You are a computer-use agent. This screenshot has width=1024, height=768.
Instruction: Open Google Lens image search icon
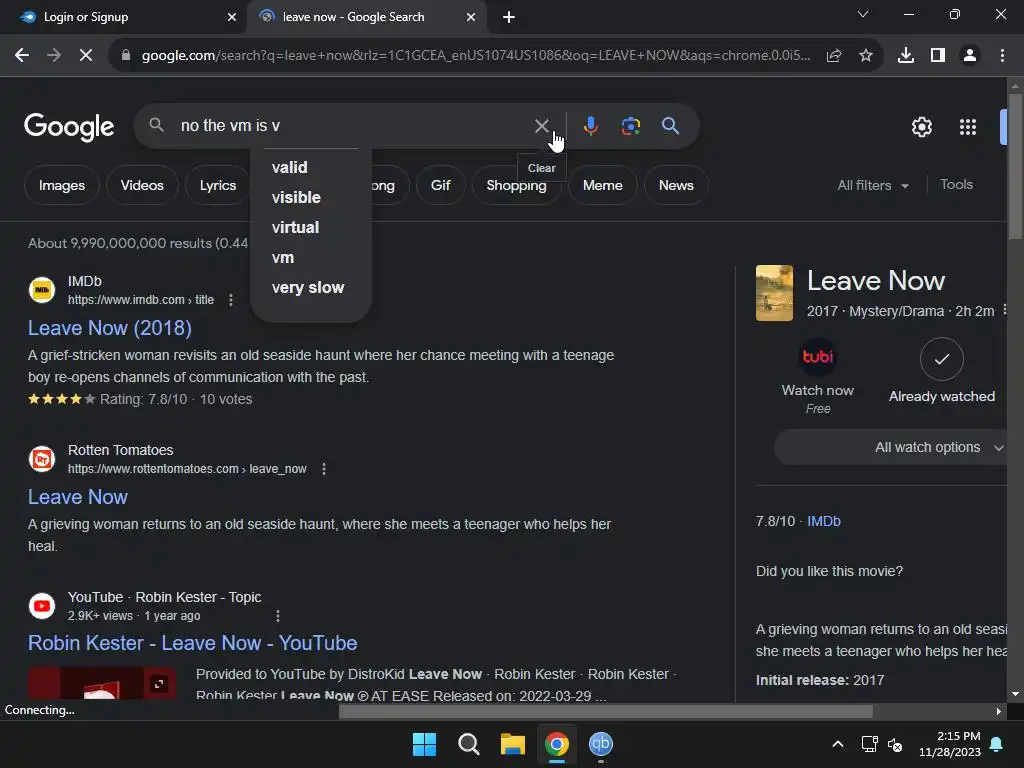(x=630, y=125)
